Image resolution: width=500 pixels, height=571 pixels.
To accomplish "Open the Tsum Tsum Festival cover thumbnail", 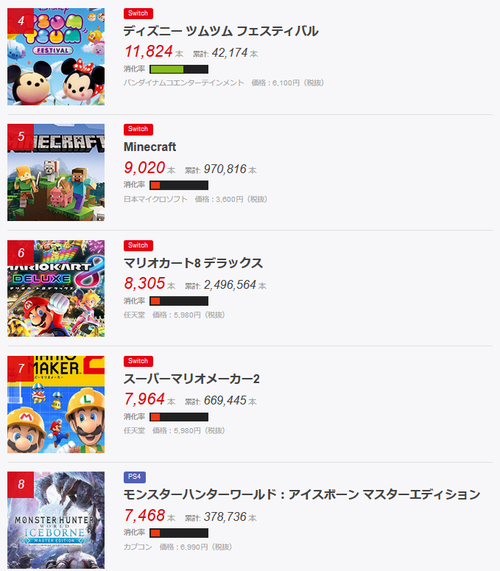I will click(x=56, y=56).
